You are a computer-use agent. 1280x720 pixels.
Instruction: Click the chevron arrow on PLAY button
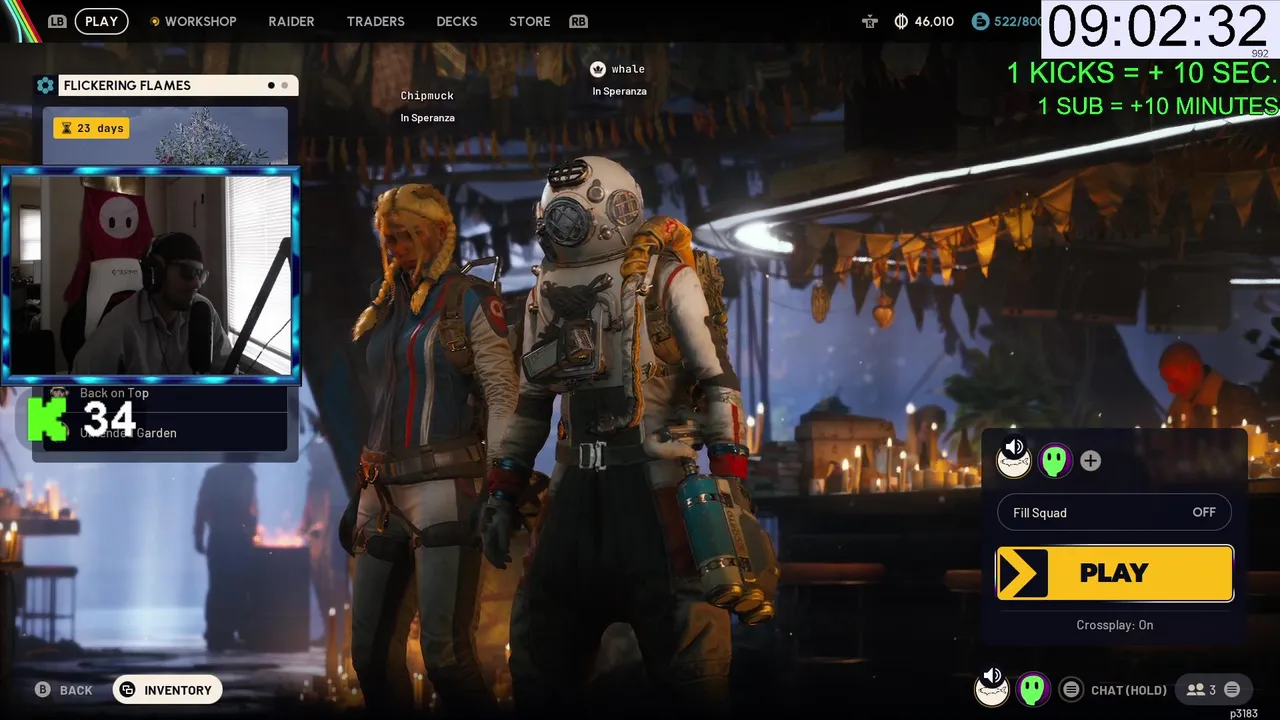tap(1023, 573)
